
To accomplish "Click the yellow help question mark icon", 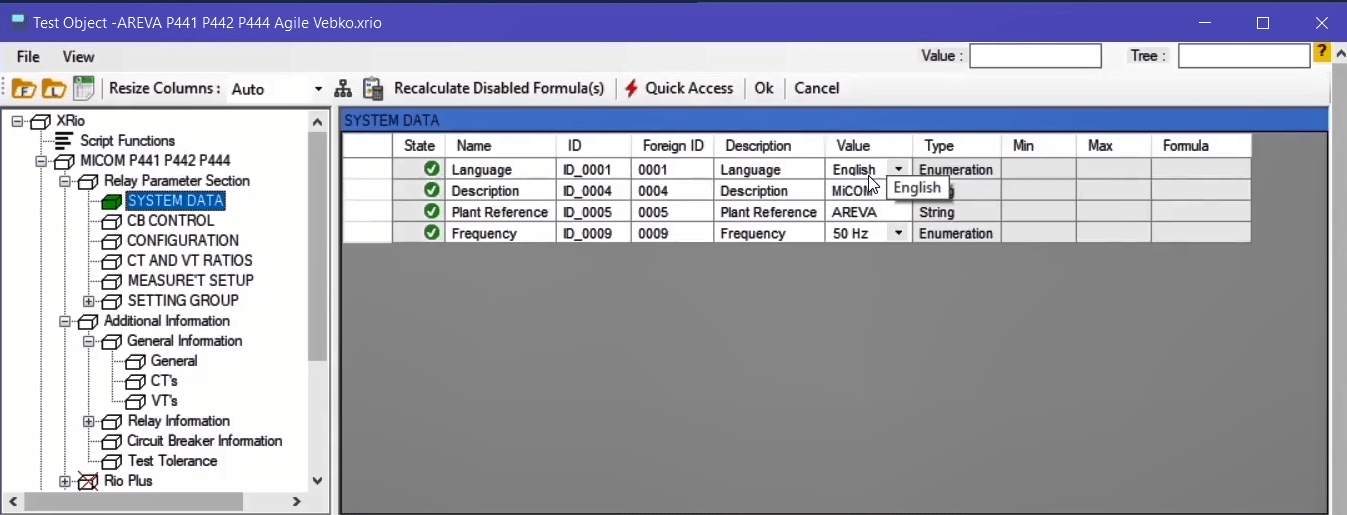I will pyautogui.click(x=1322, y=53).
